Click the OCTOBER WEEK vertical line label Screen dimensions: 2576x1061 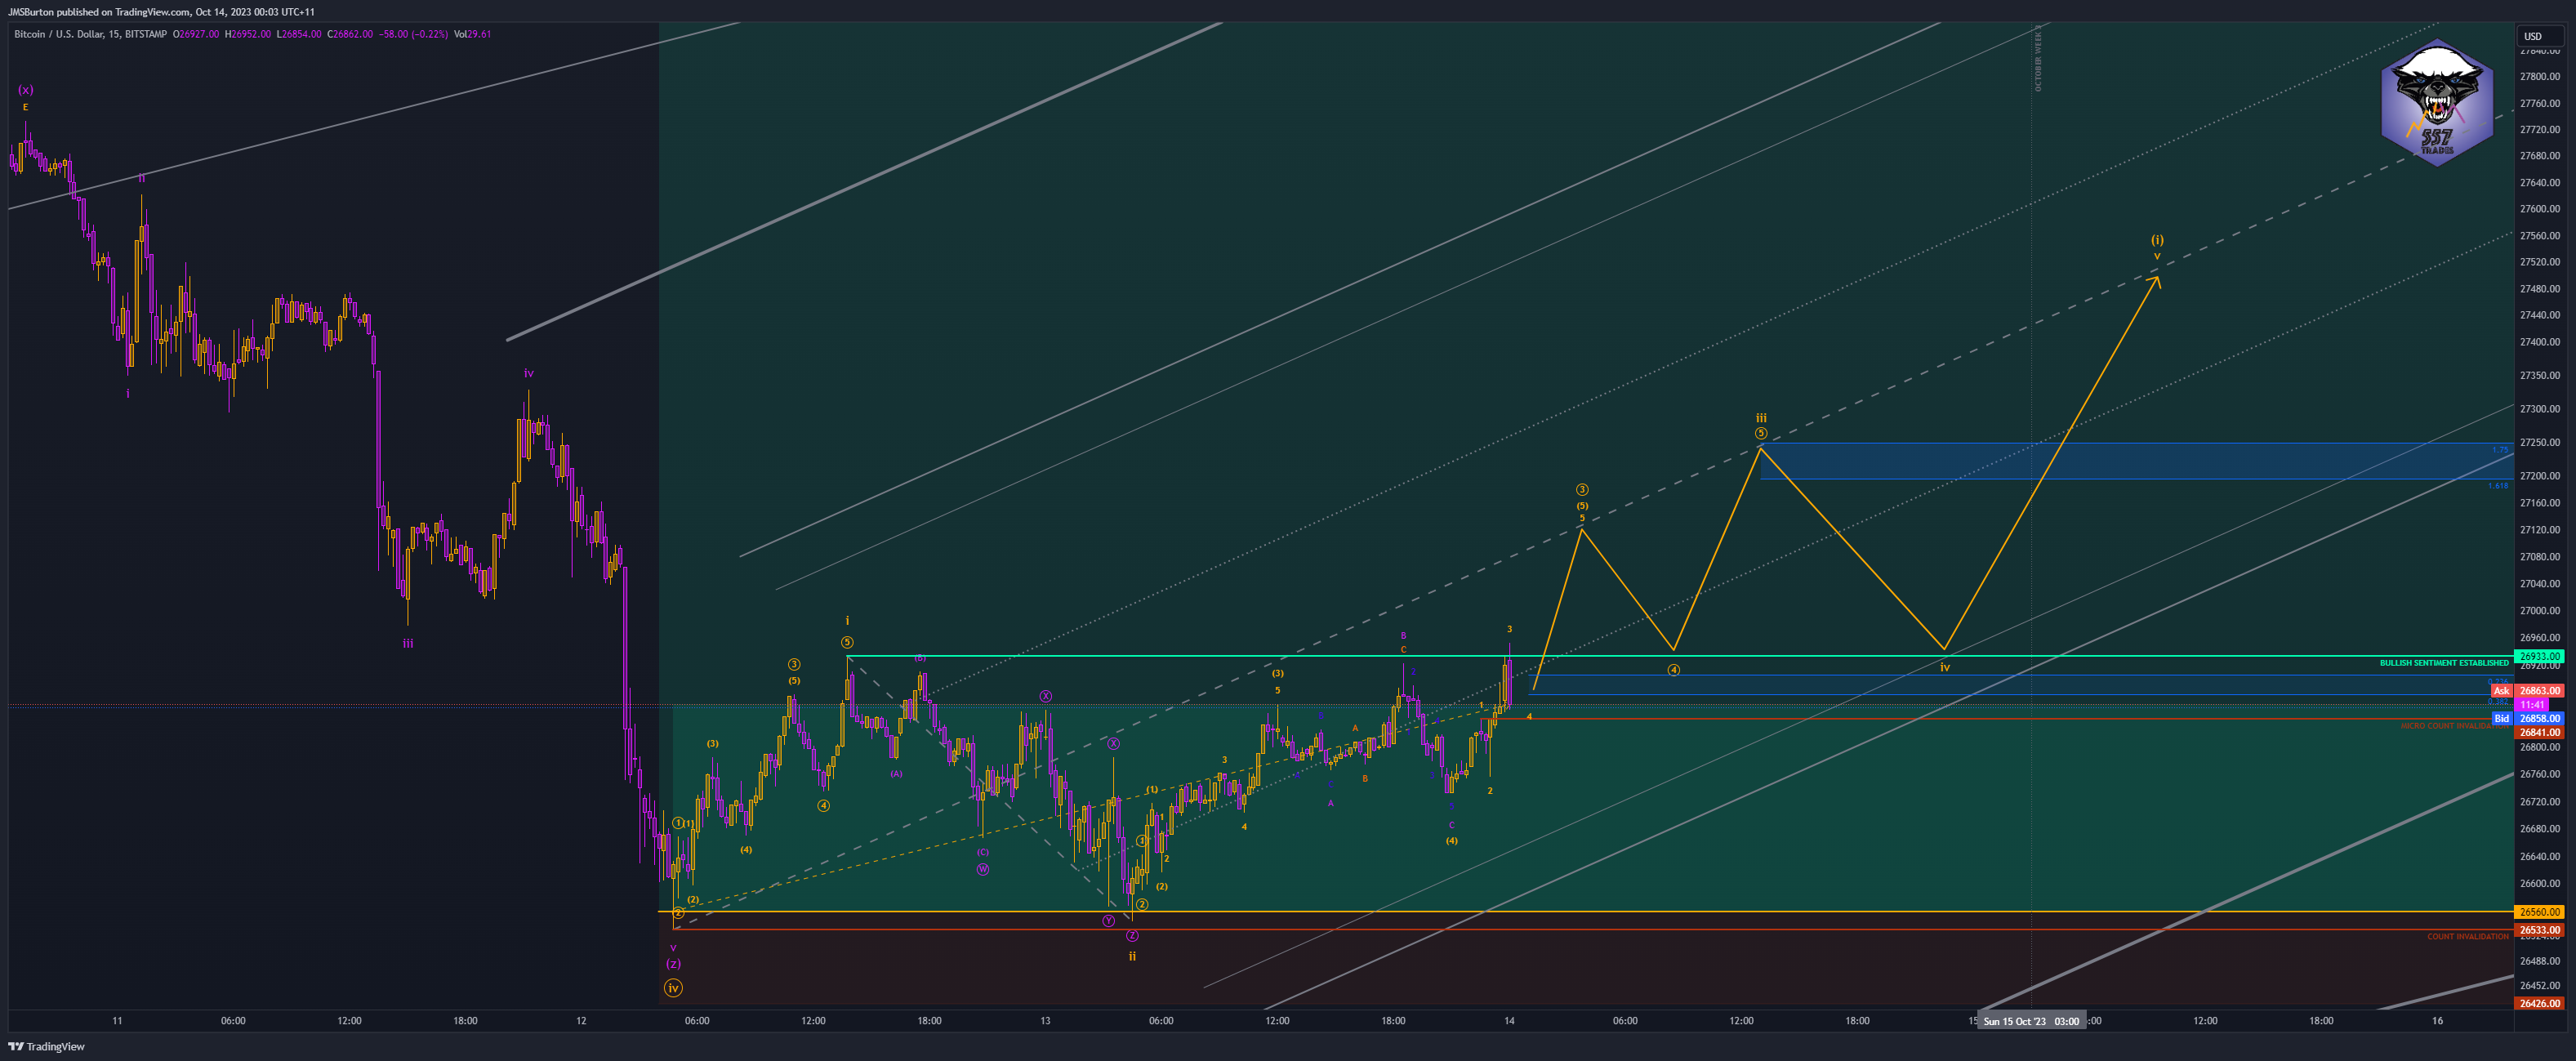(x=2038, y=58)
